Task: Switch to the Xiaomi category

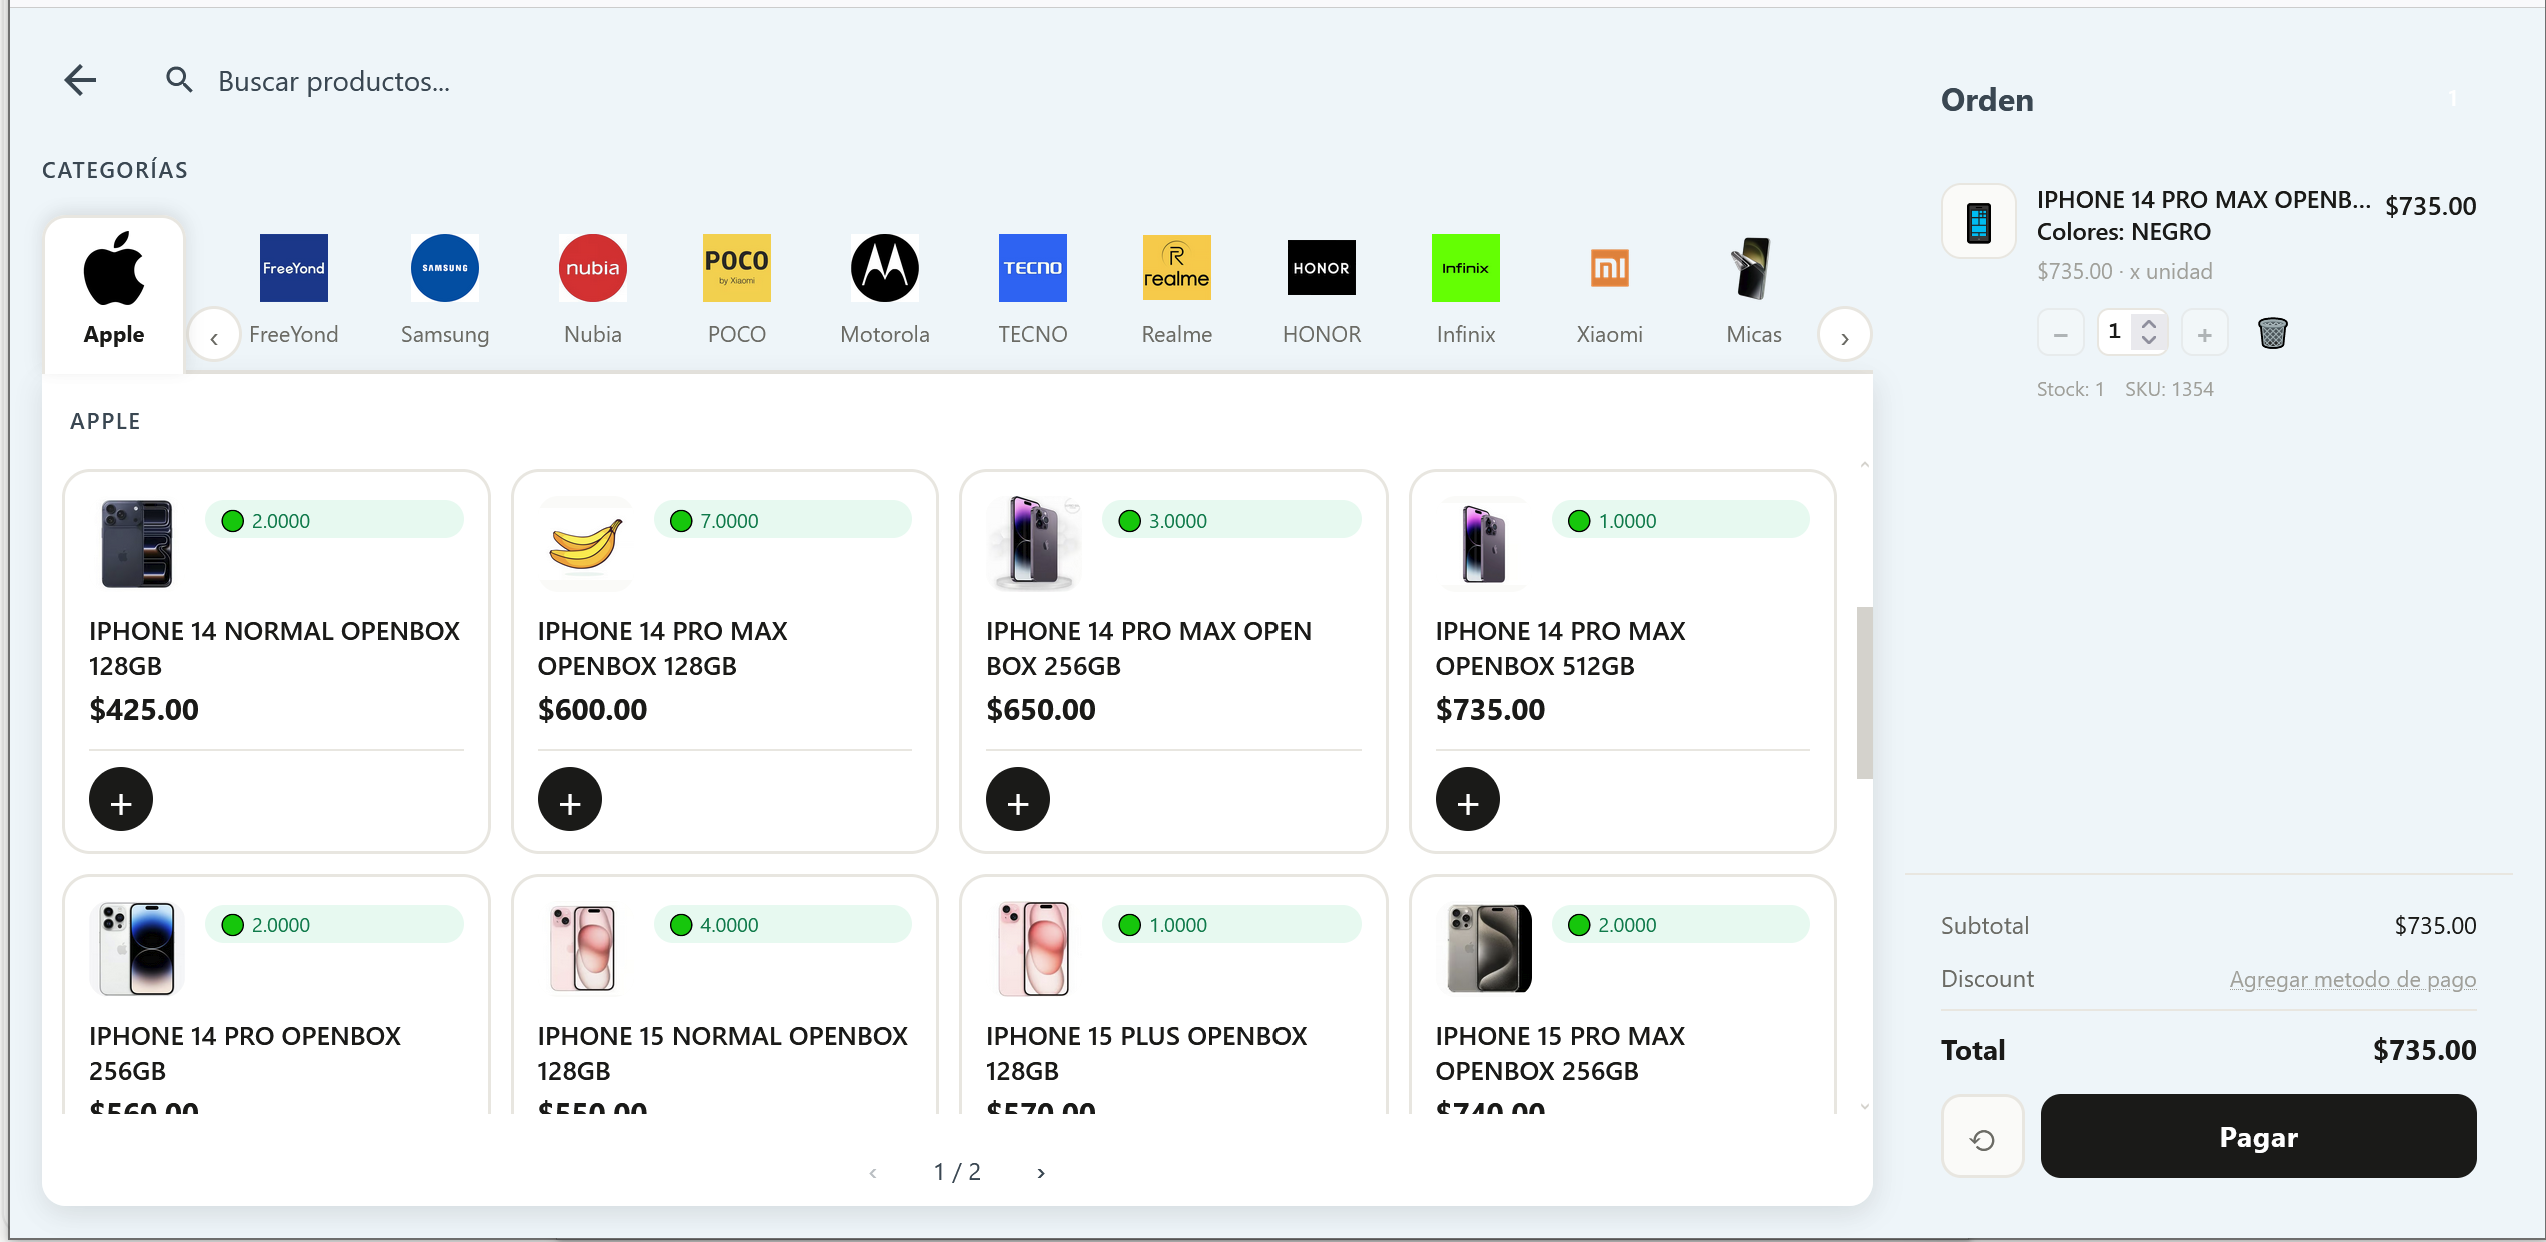Action: point(1610,290)
